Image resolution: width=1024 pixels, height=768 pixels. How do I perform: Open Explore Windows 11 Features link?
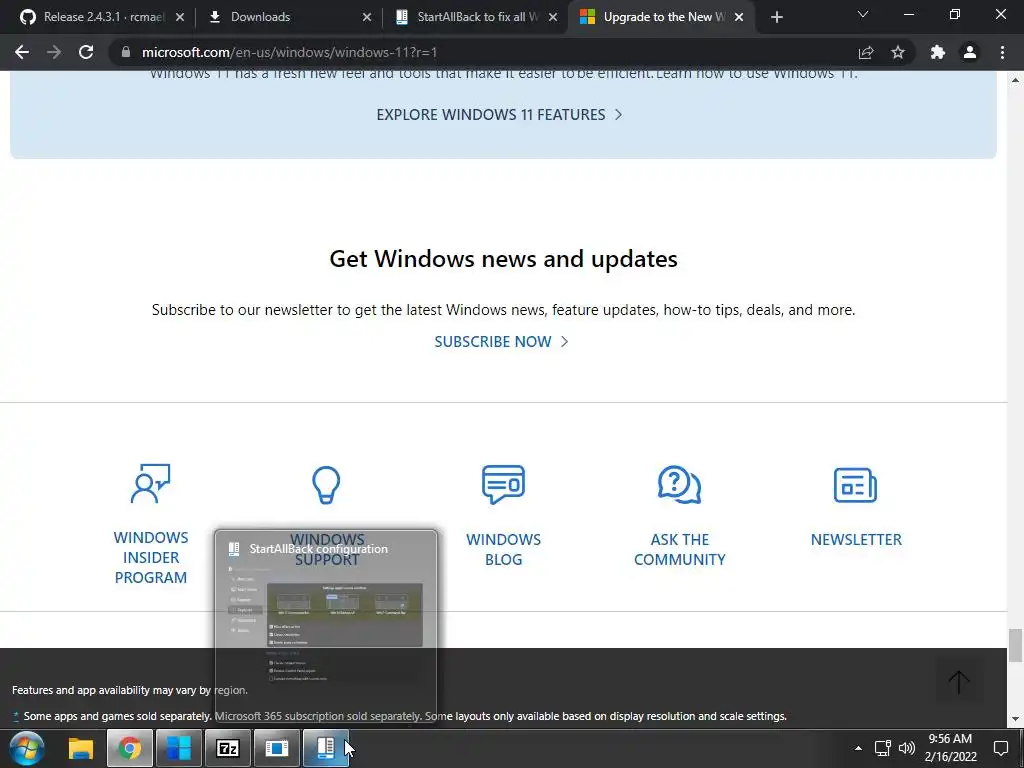(x=500, y=115)
